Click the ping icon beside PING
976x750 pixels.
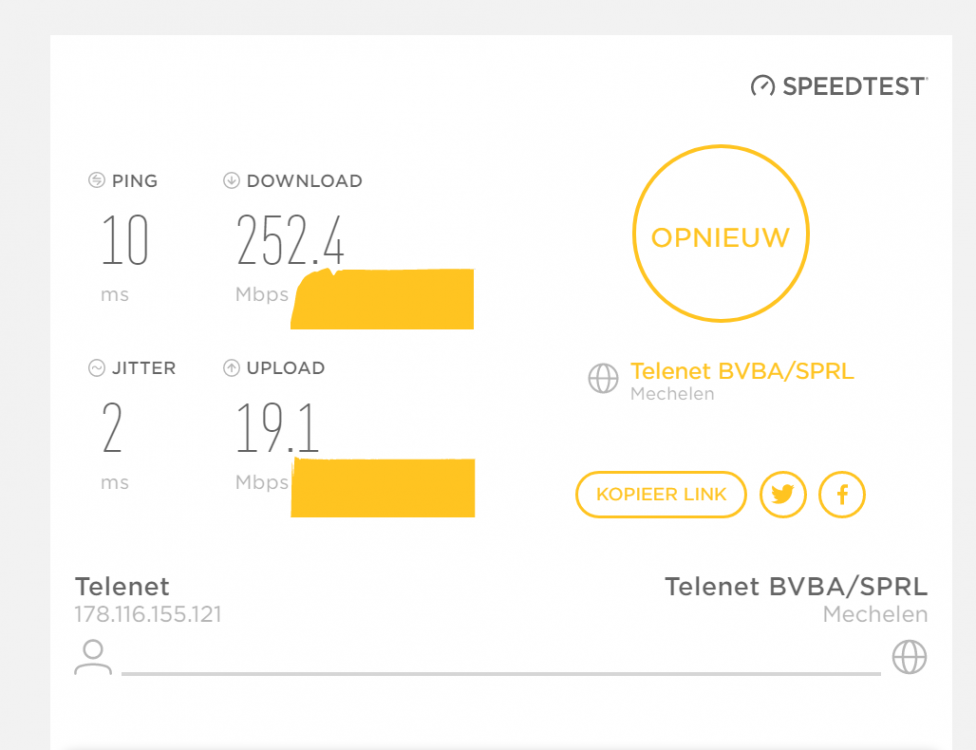coord(97,181)
